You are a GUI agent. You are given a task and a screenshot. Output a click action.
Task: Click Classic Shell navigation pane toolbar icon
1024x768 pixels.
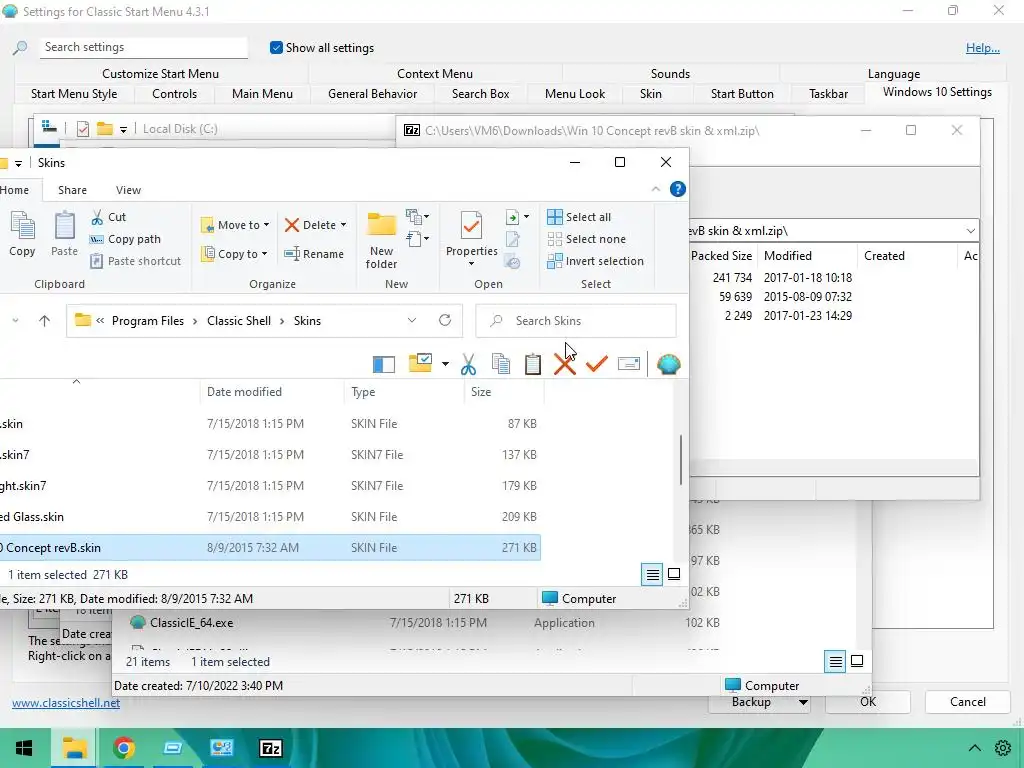[x=383, y=364]
